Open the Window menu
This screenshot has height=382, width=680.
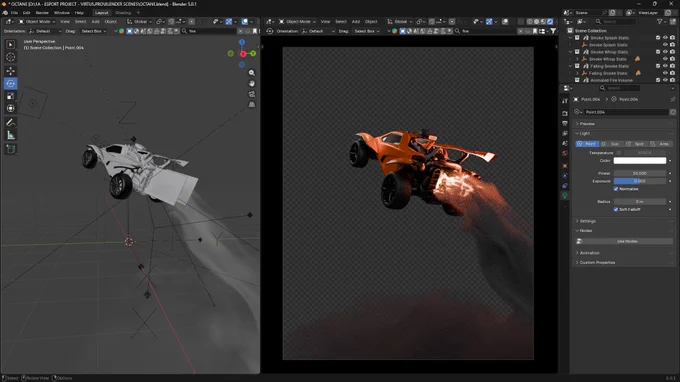click(62, 13)
